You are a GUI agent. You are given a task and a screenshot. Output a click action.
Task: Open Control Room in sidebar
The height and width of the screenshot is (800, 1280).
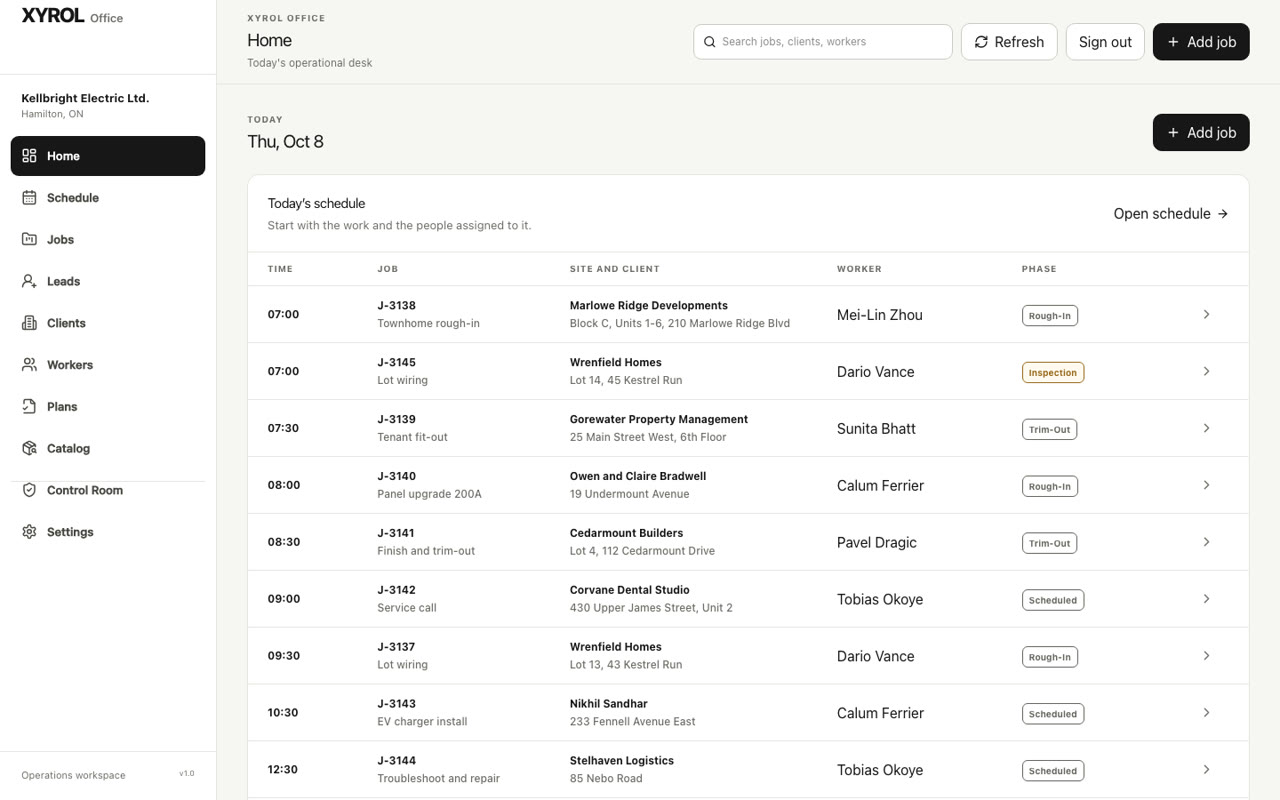[108, 490]
